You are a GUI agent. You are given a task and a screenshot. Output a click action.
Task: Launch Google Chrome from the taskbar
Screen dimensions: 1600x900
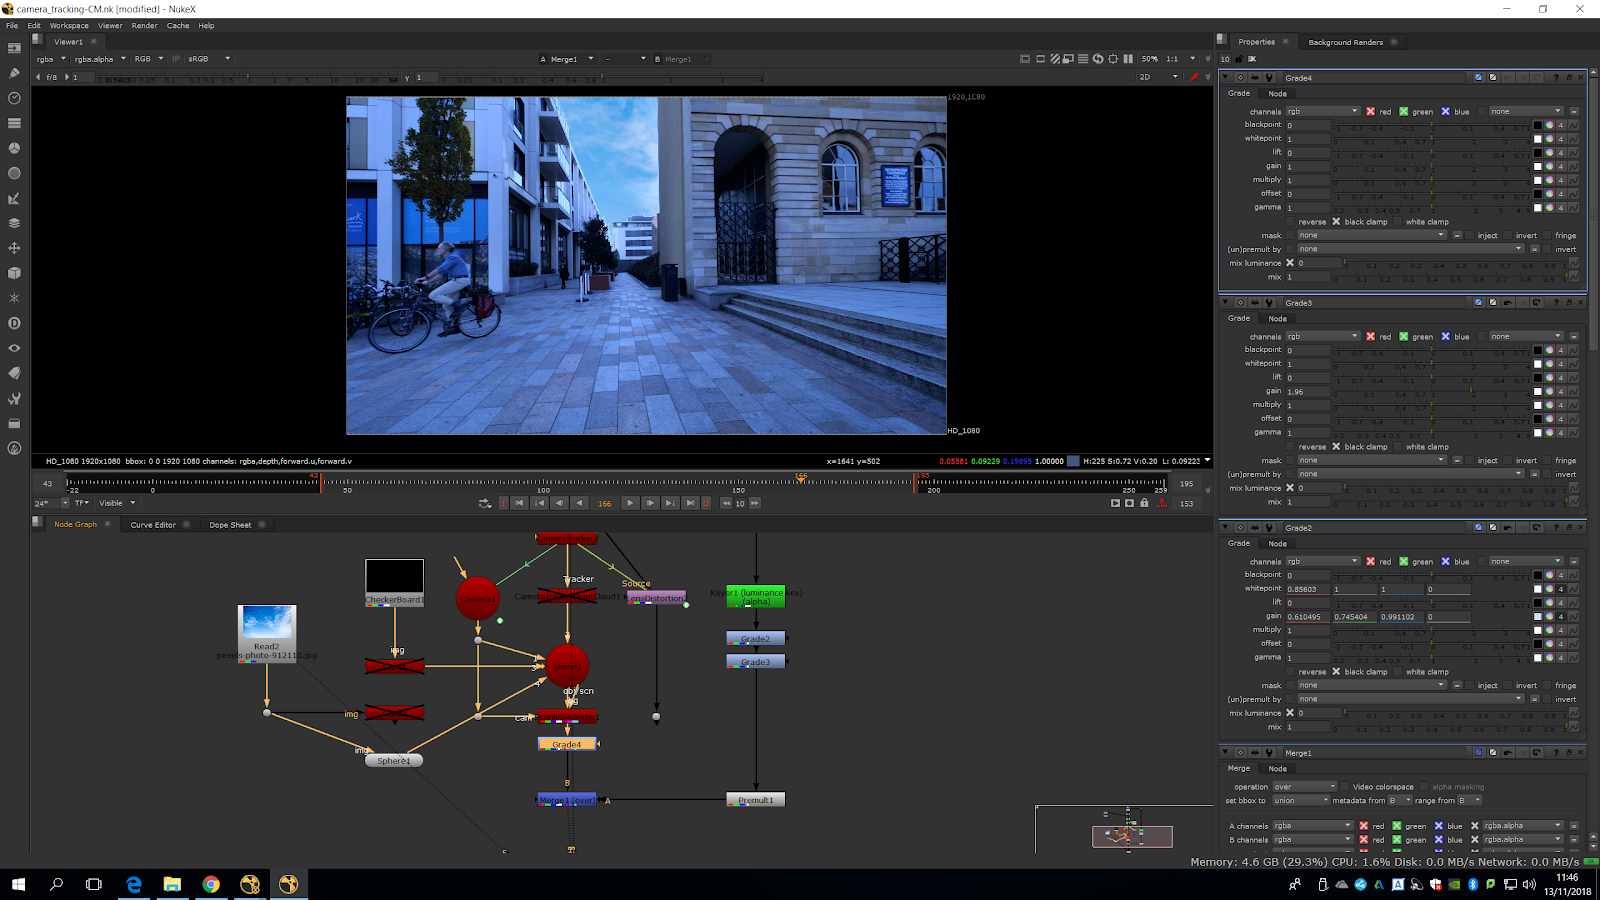tap(211, 884)
